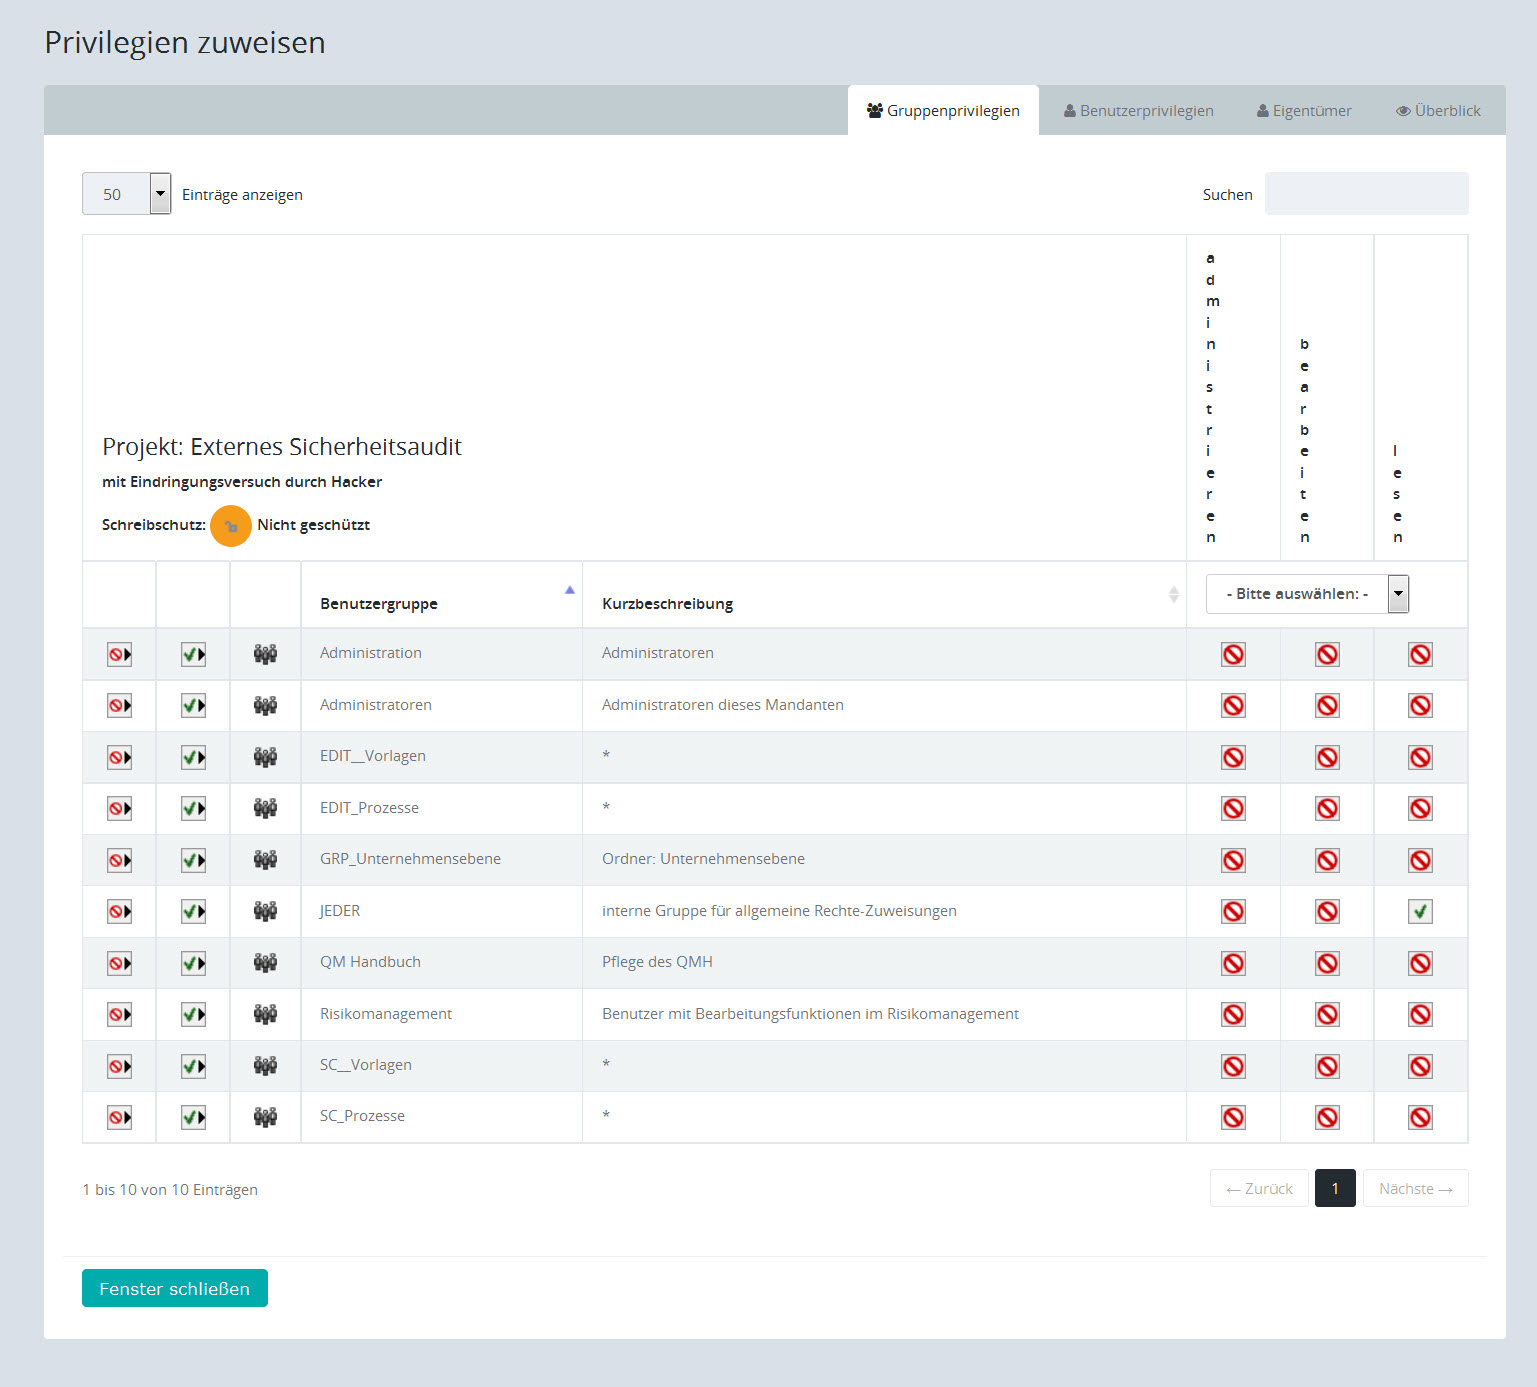
Task: Click the orange write-protection lock icon
Action: [231, 526]
